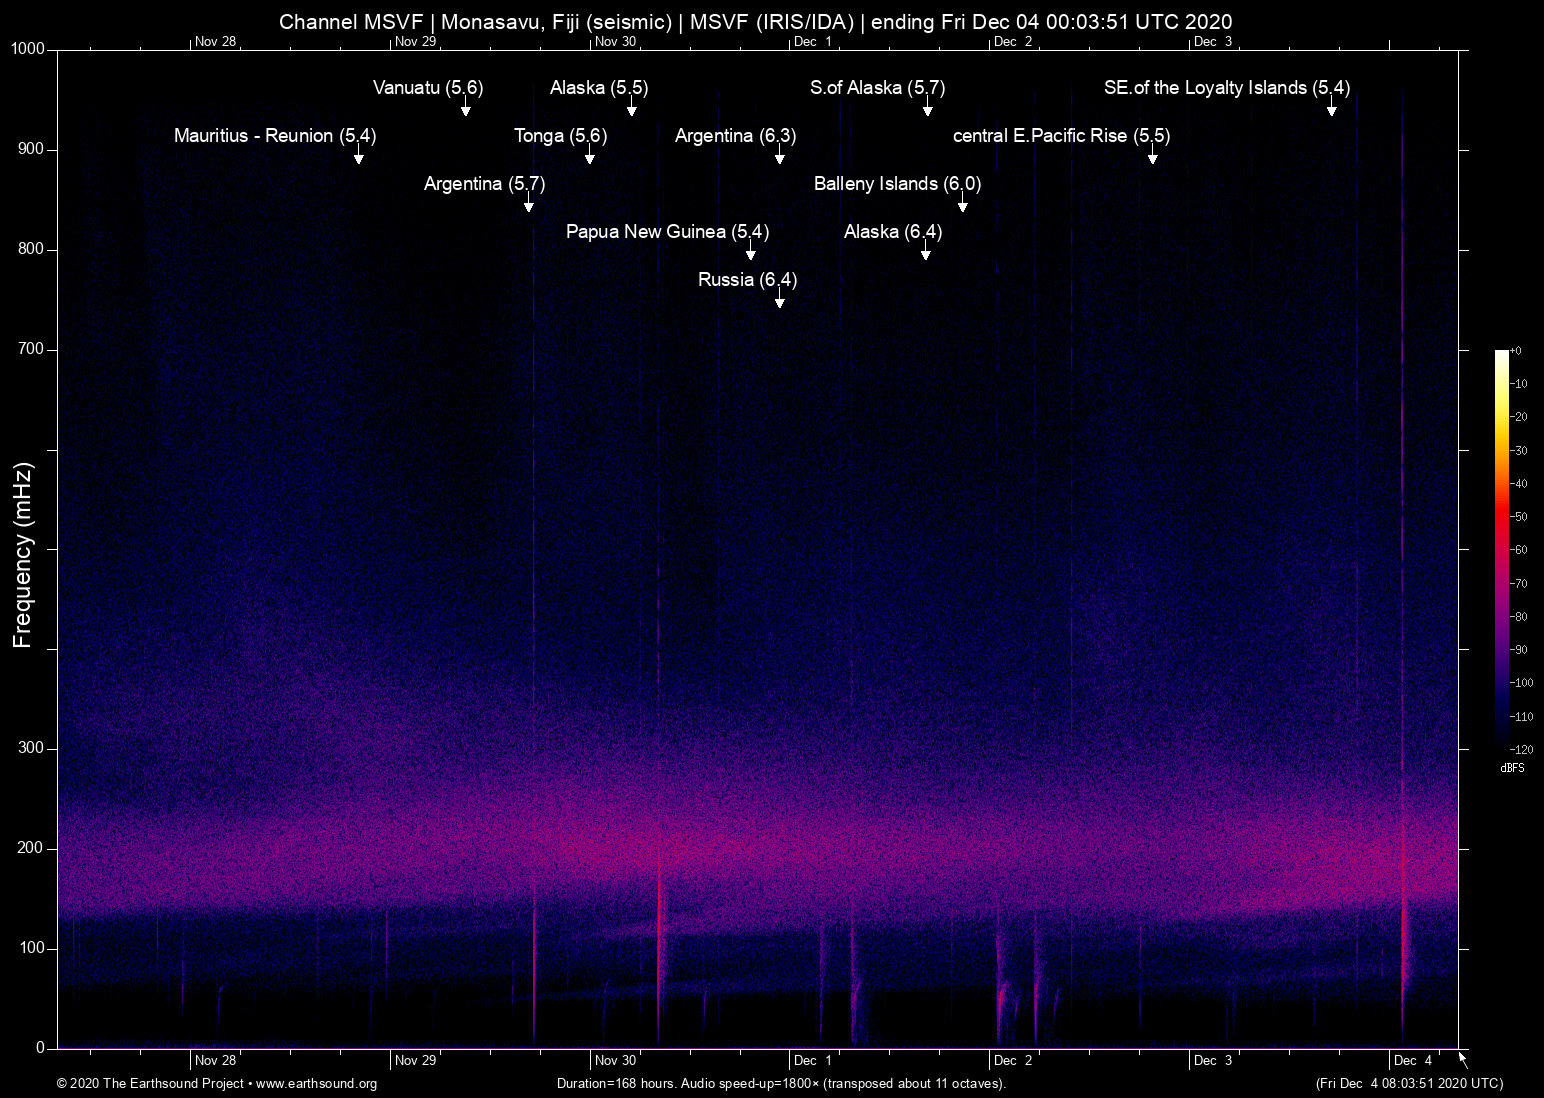This screenshot has width=1544, height=1098.
Task: Click the spectrogram title beginning Channel MSVF
Action: pyautogui.click(x=755, y=22)
